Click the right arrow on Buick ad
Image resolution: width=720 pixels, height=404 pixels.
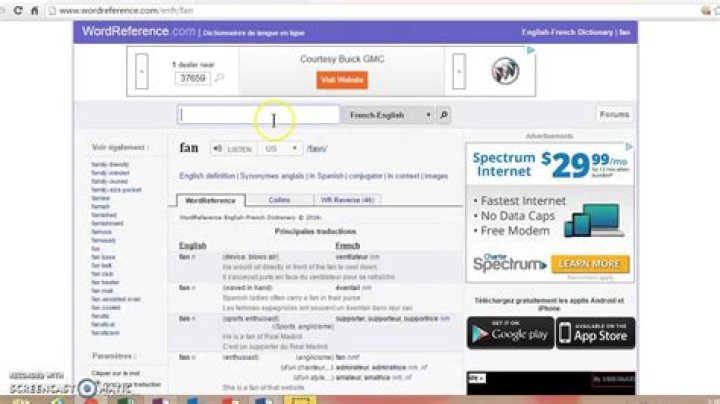pos(459,71)
